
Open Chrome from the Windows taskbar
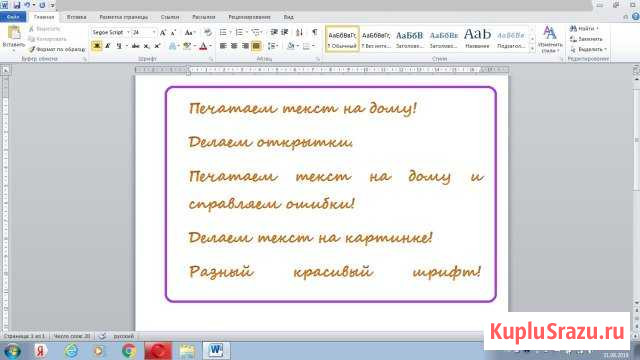point(129,351)
